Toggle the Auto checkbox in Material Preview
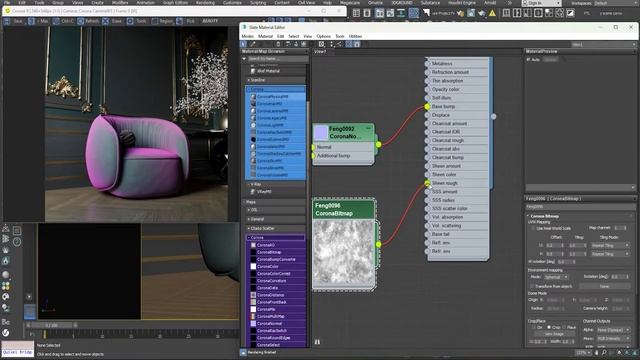This screenshot has height=360, width=640. coord(528,60)
